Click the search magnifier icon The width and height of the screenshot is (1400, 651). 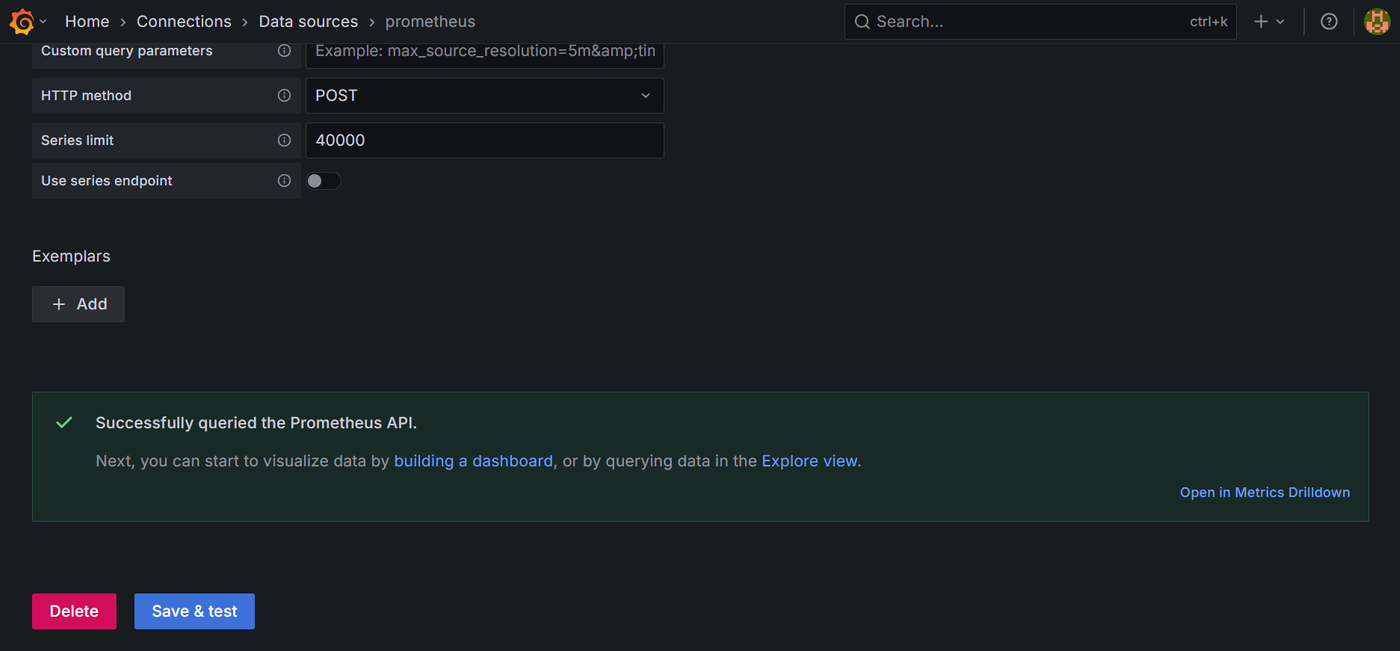pos(862,21)
